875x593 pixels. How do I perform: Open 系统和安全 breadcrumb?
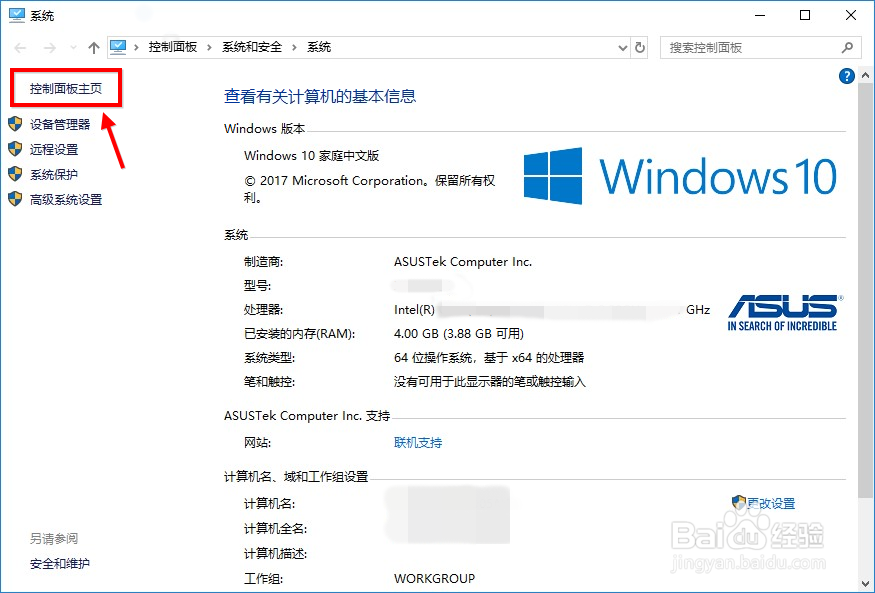252,47
